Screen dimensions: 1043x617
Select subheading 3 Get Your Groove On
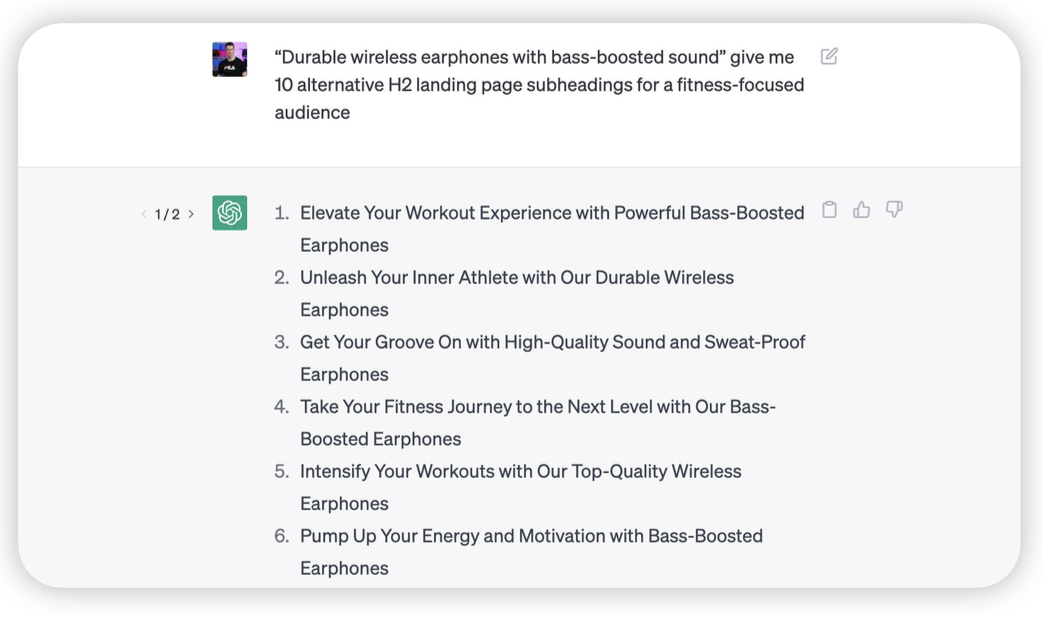tap(553, 358)
